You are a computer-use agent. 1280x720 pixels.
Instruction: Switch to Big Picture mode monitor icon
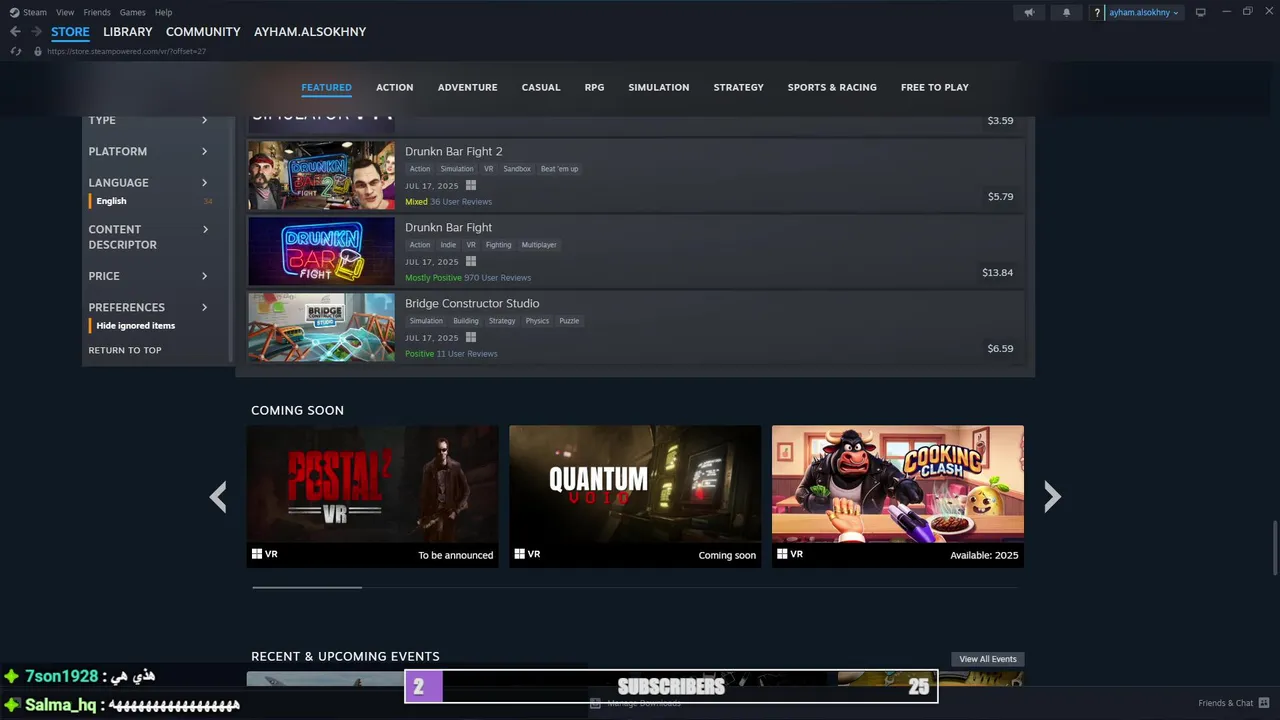[1201, 12]
